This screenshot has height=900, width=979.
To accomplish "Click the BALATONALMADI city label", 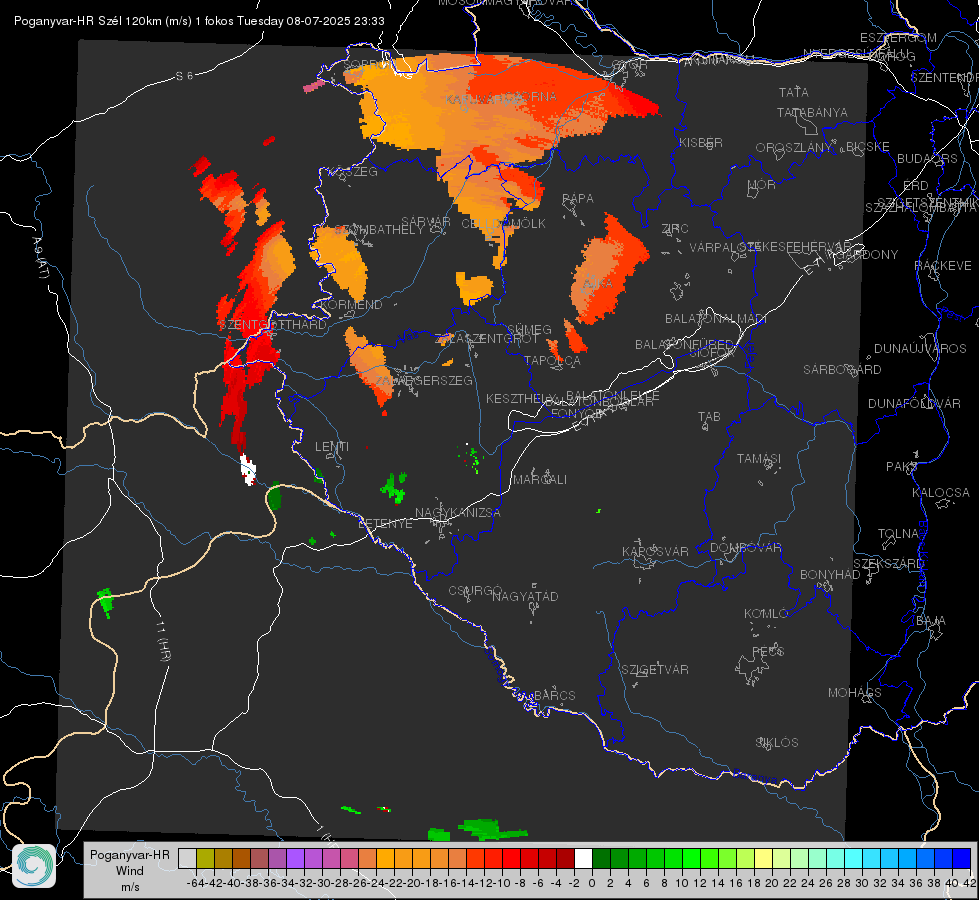I will click(x=716, y=319).
